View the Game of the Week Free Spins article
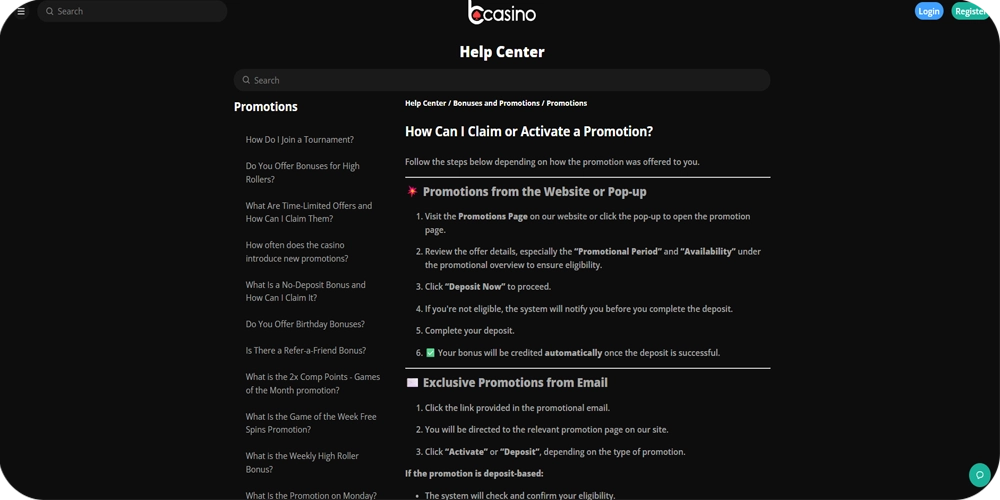 tap(311, 423)
